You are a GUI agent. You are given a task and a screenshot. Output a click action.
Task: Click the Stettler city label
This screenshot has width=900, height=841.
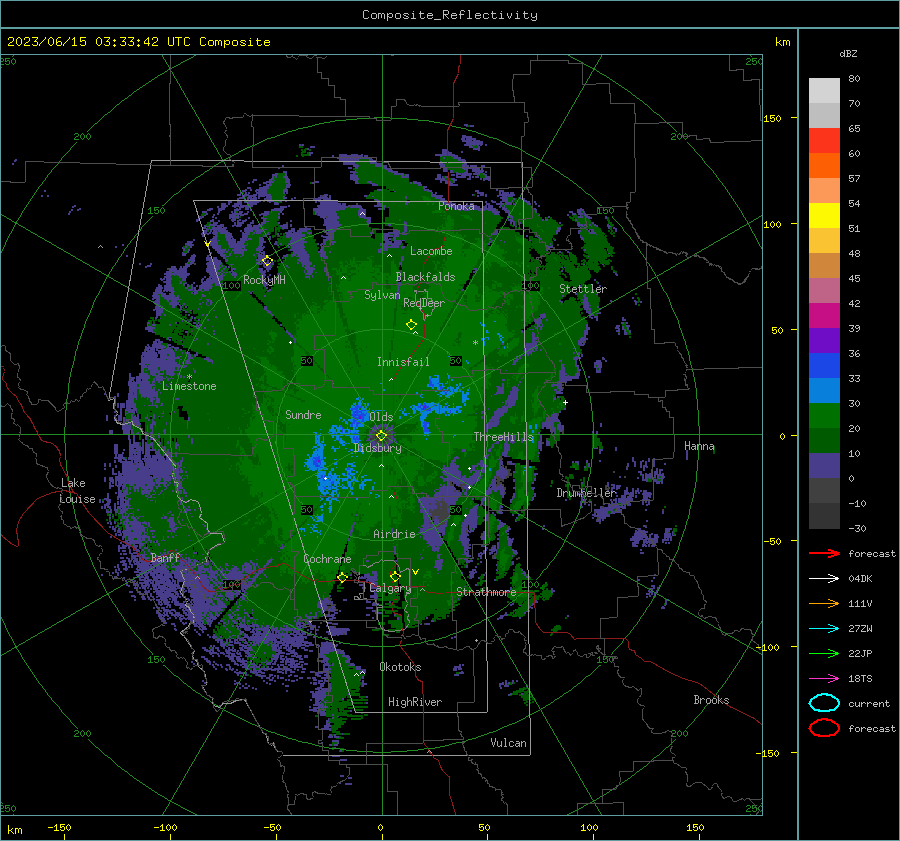[583, 289]
